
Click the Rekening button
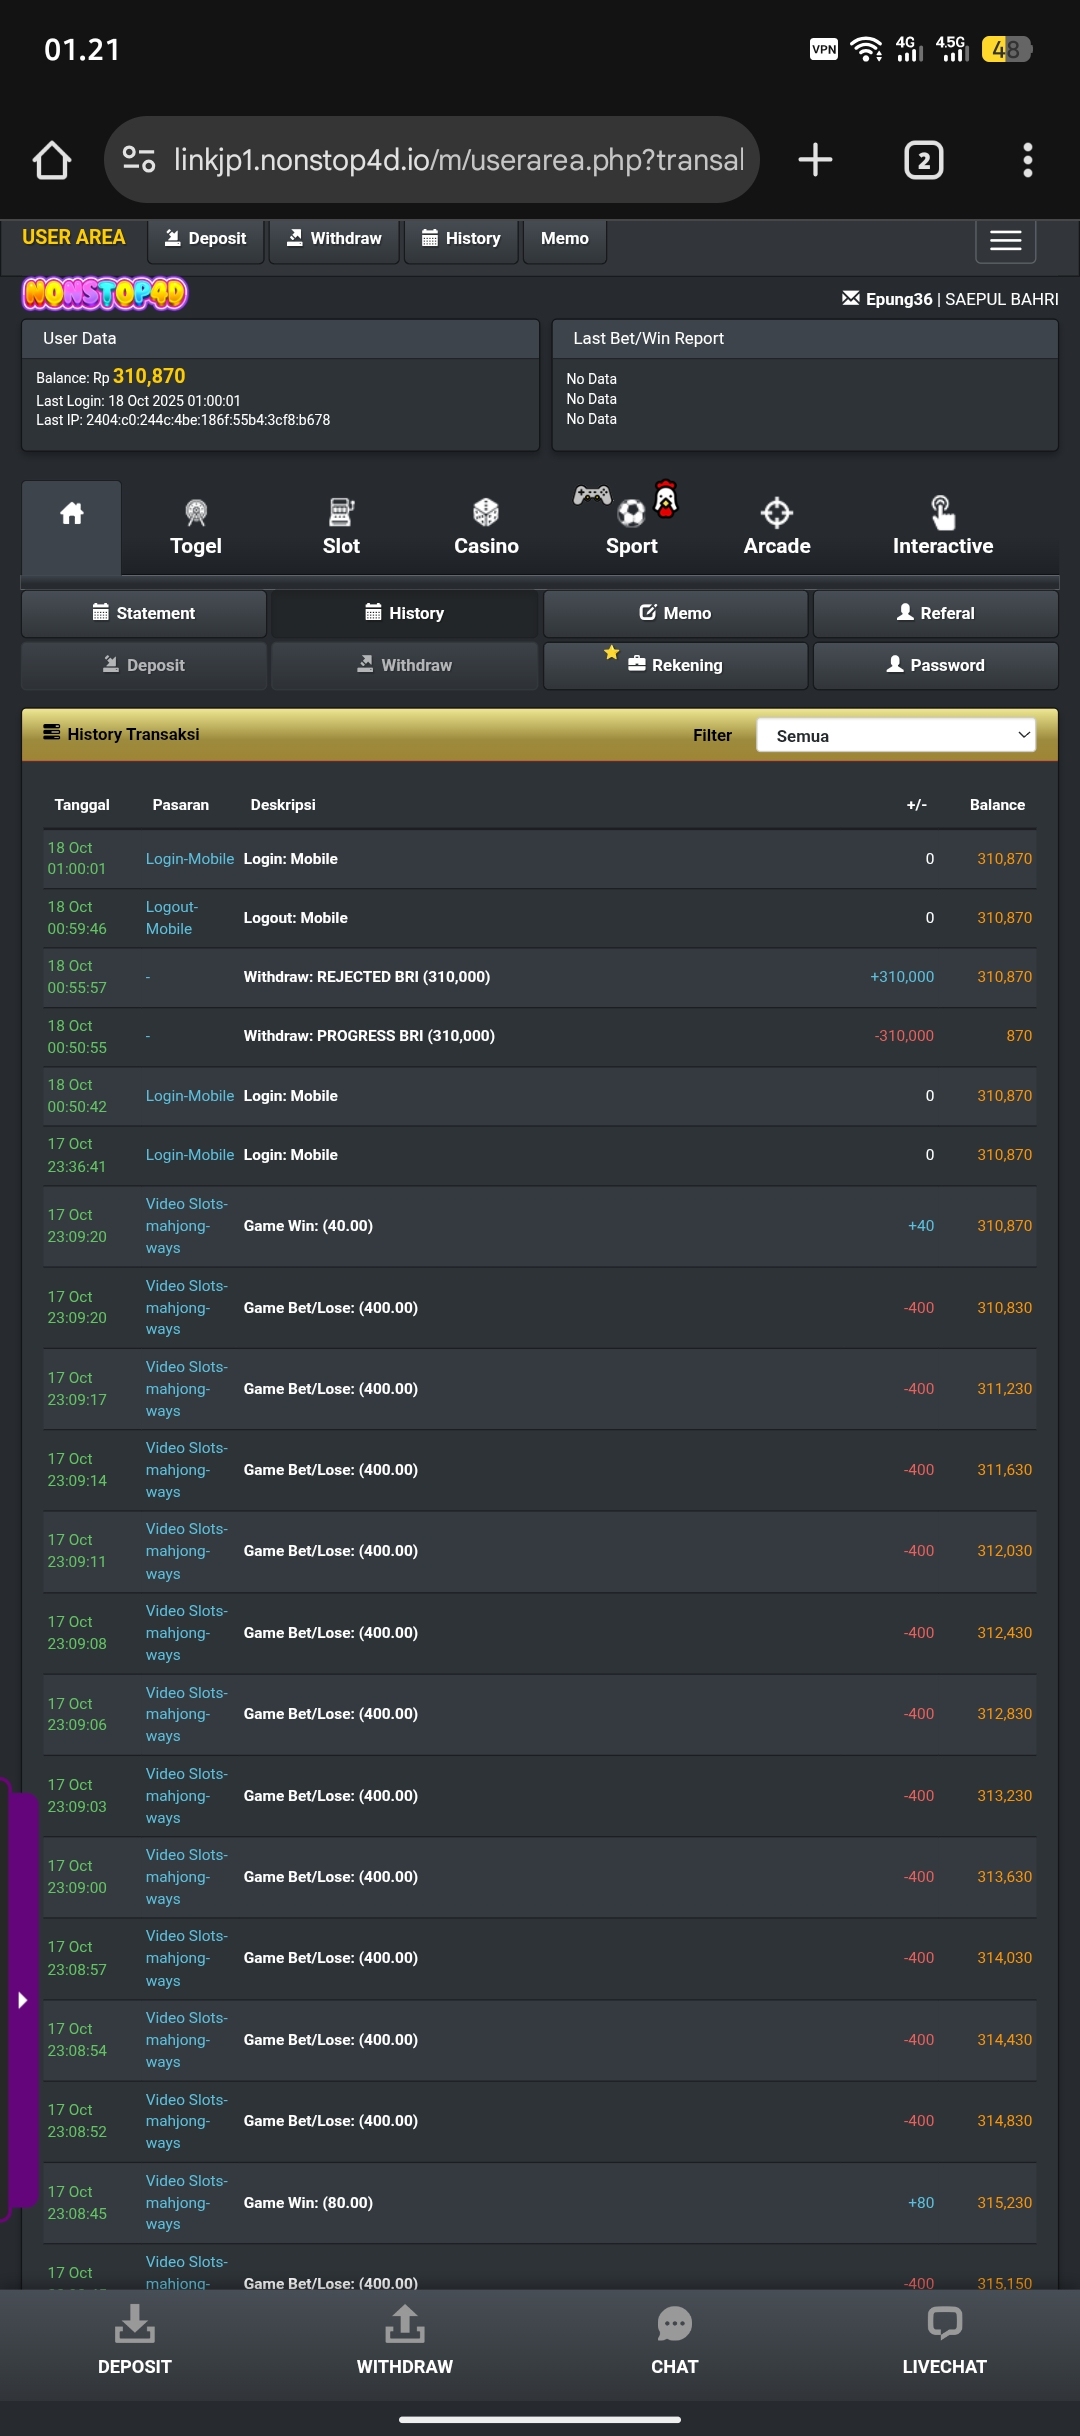point(675,665)
